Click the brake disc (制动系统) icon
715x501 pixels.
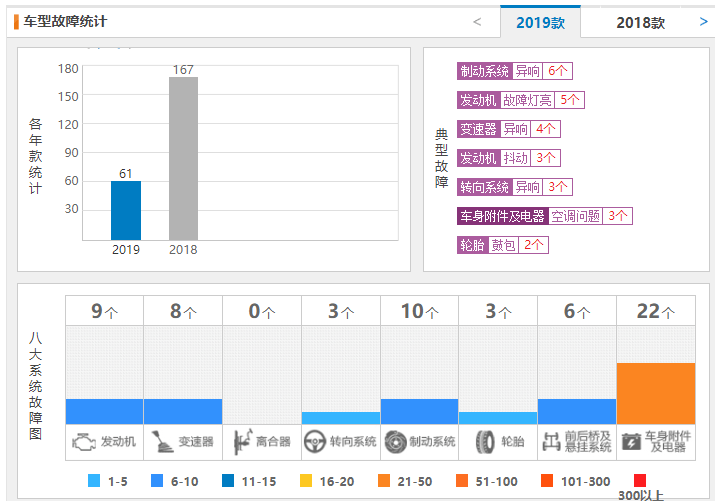(395, 442)
